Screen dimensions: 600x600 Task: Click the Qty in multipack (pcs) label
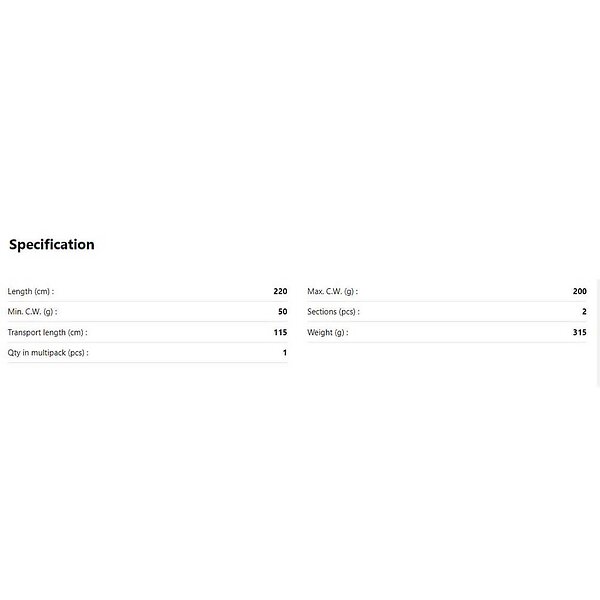(48, 352)
